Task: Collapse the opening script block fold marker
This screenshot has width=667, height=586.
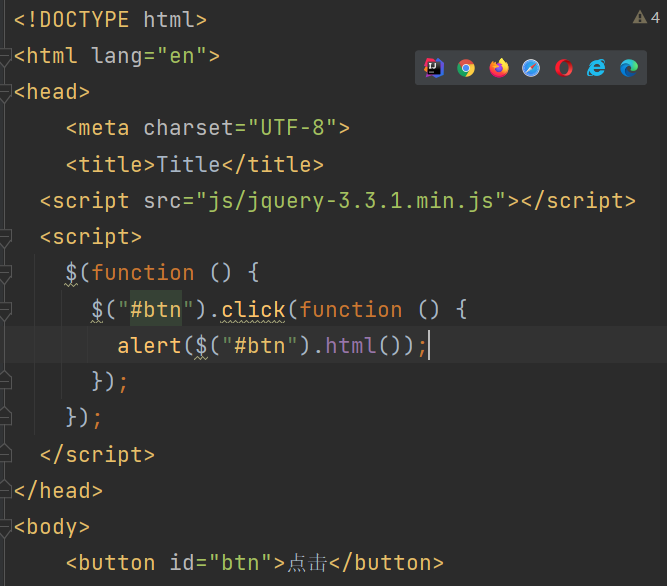Action: pyautogui.click(x=5, y=238)
